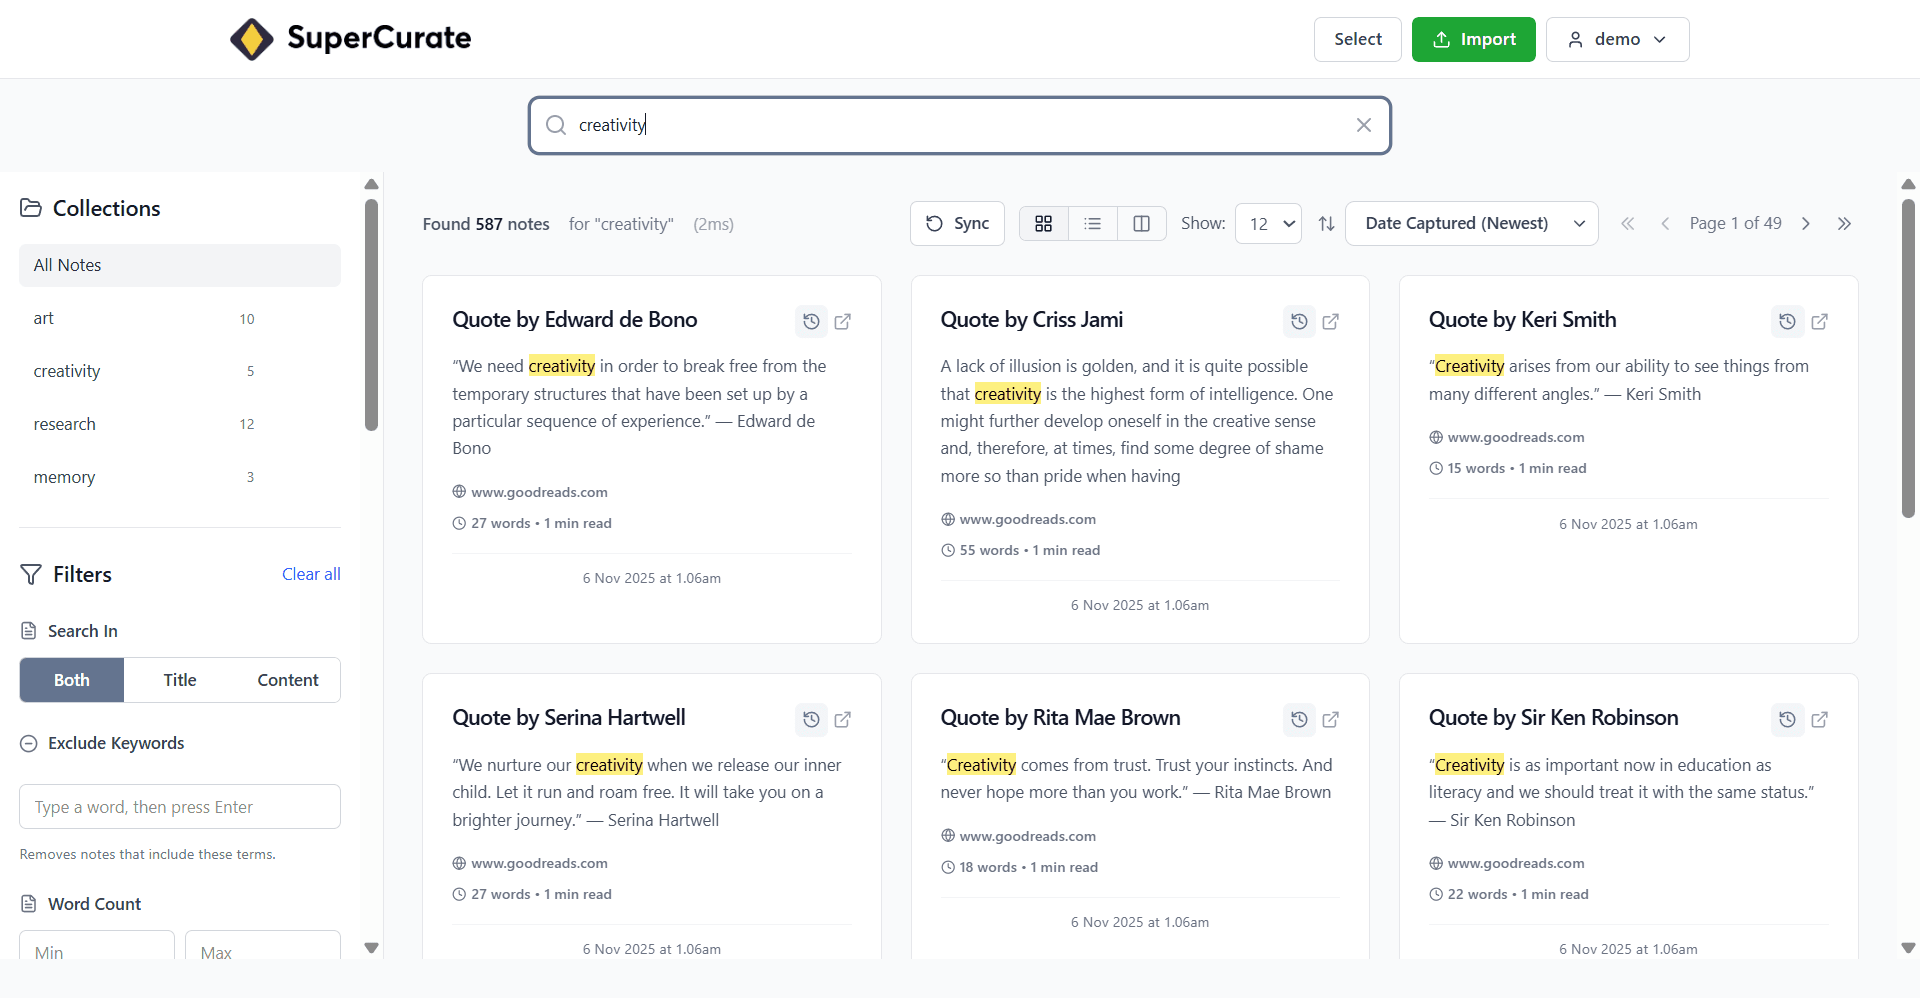1920x998 pixels.
Task: Toggle the sort direction arrows
Action: [x=1327, y=223]
